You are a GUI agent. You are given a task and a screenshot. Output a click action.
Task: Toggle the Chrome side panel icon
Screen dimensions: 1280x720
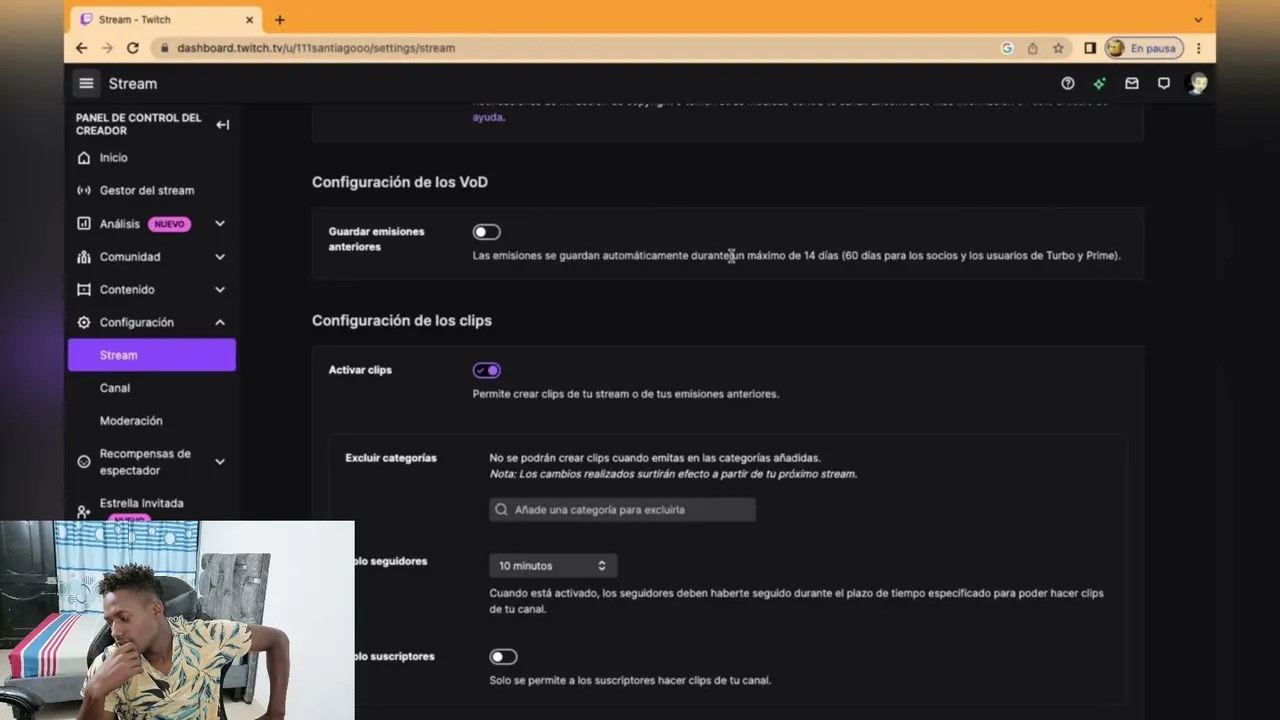[x=1090, y=48]
